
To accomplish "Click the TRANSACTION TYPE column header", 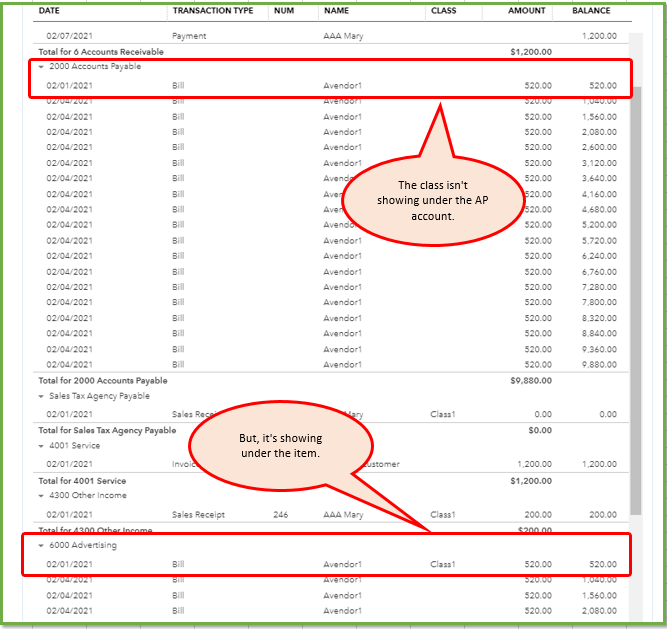I will coord(213,11).
